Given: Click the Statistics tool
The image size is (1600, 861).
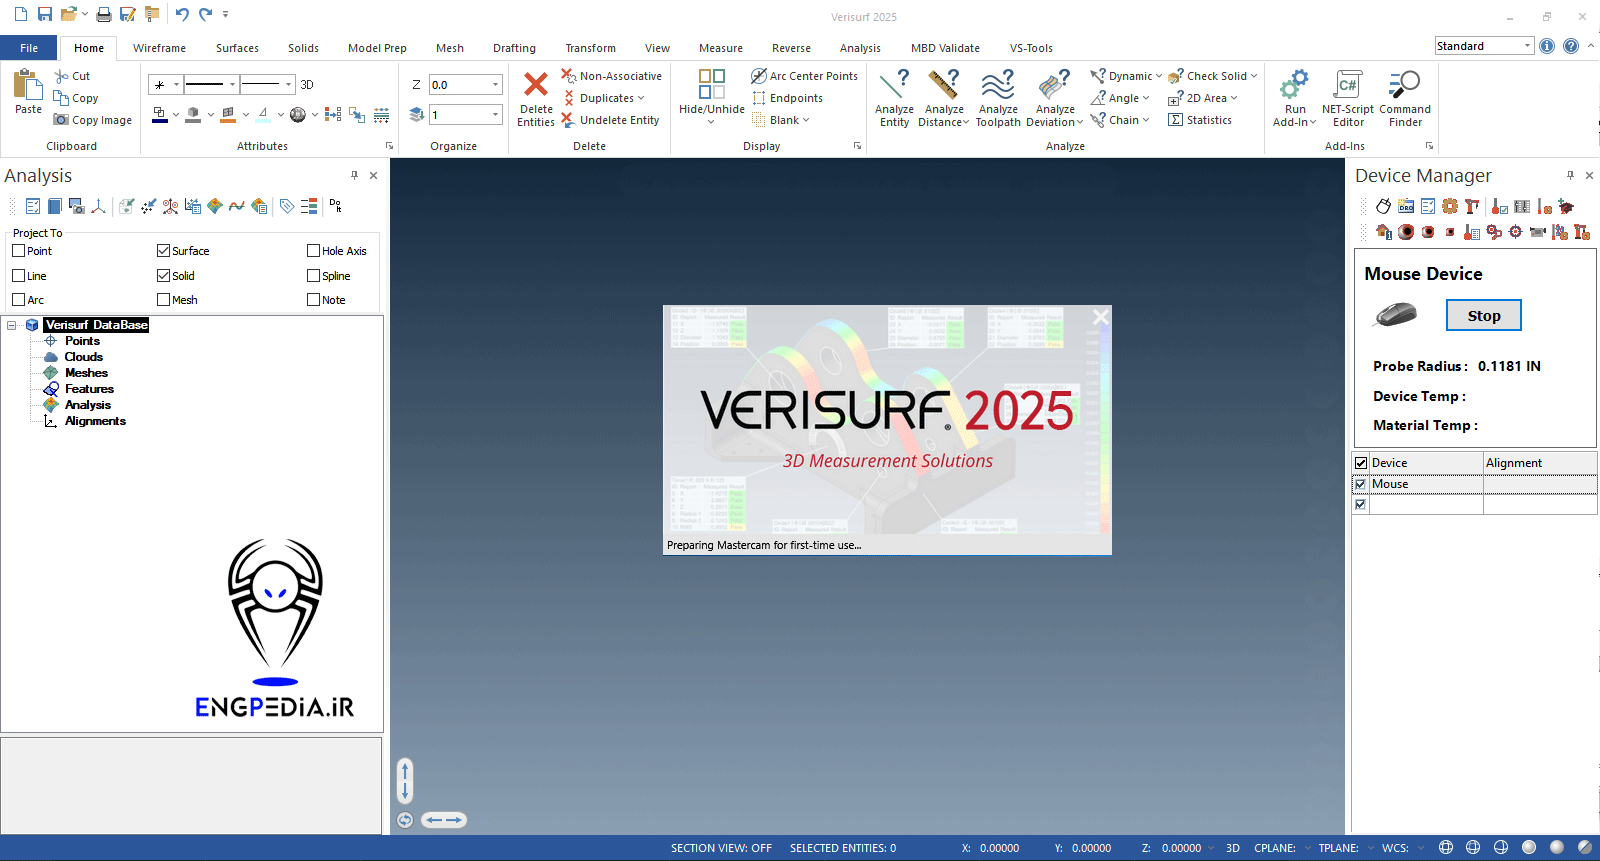Looking at the screenshot, I should 1200,120.
